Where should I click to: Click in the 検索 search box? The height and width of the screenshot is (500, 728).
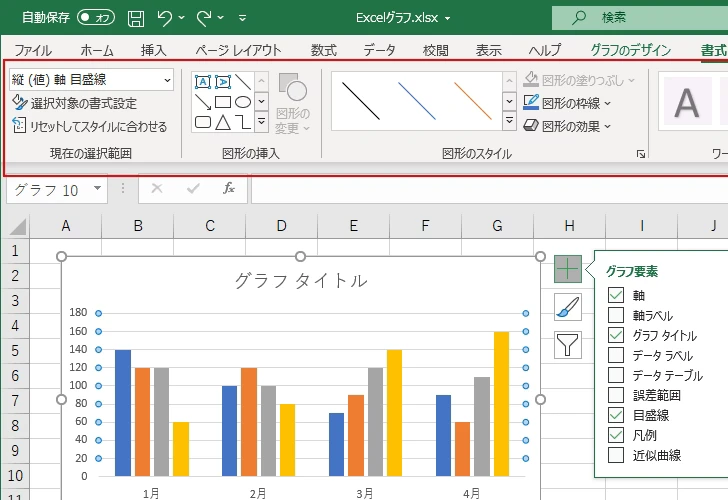[x=640, y=18]
